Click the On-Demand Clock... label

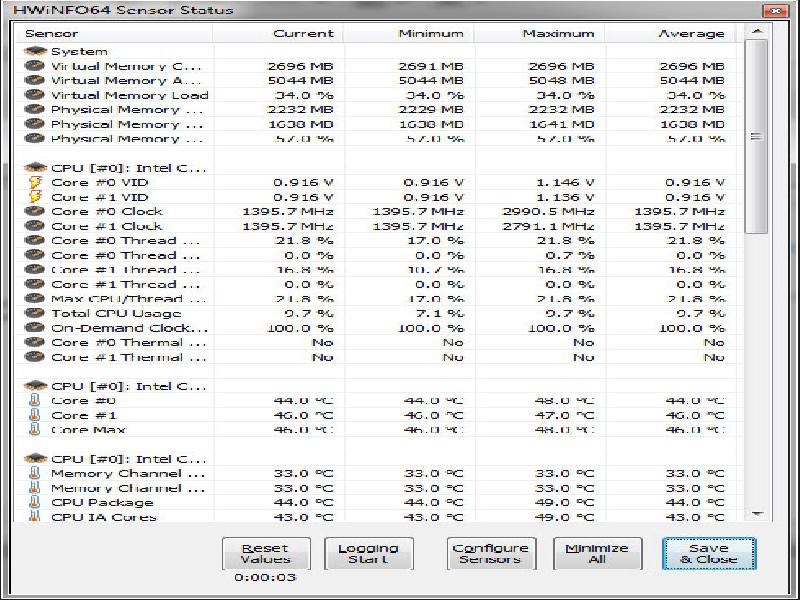tap(130, 328)
